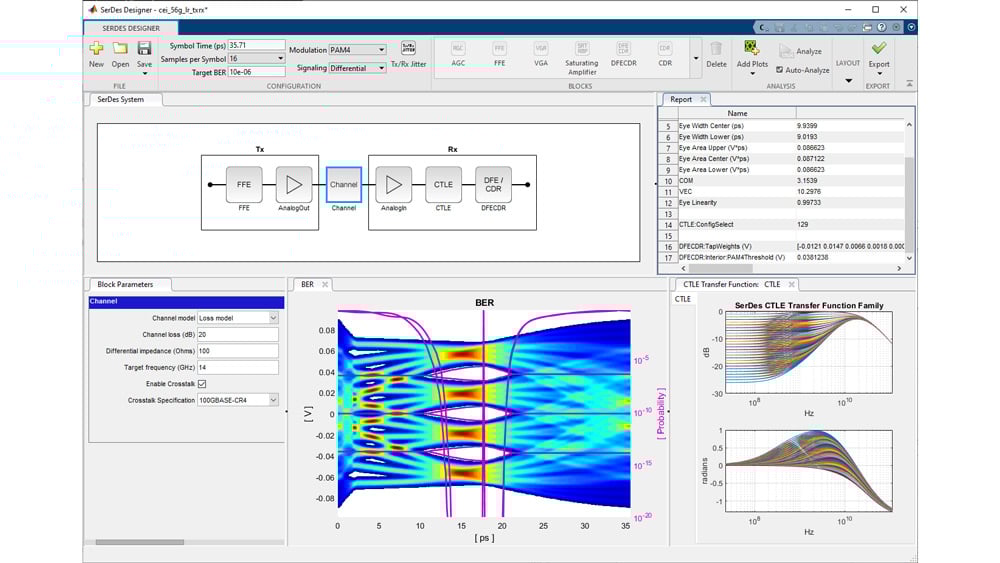Viewport: 1000px width, 563px height.
Task: Select the Channel block in diagram
Action: click(344, 184)
